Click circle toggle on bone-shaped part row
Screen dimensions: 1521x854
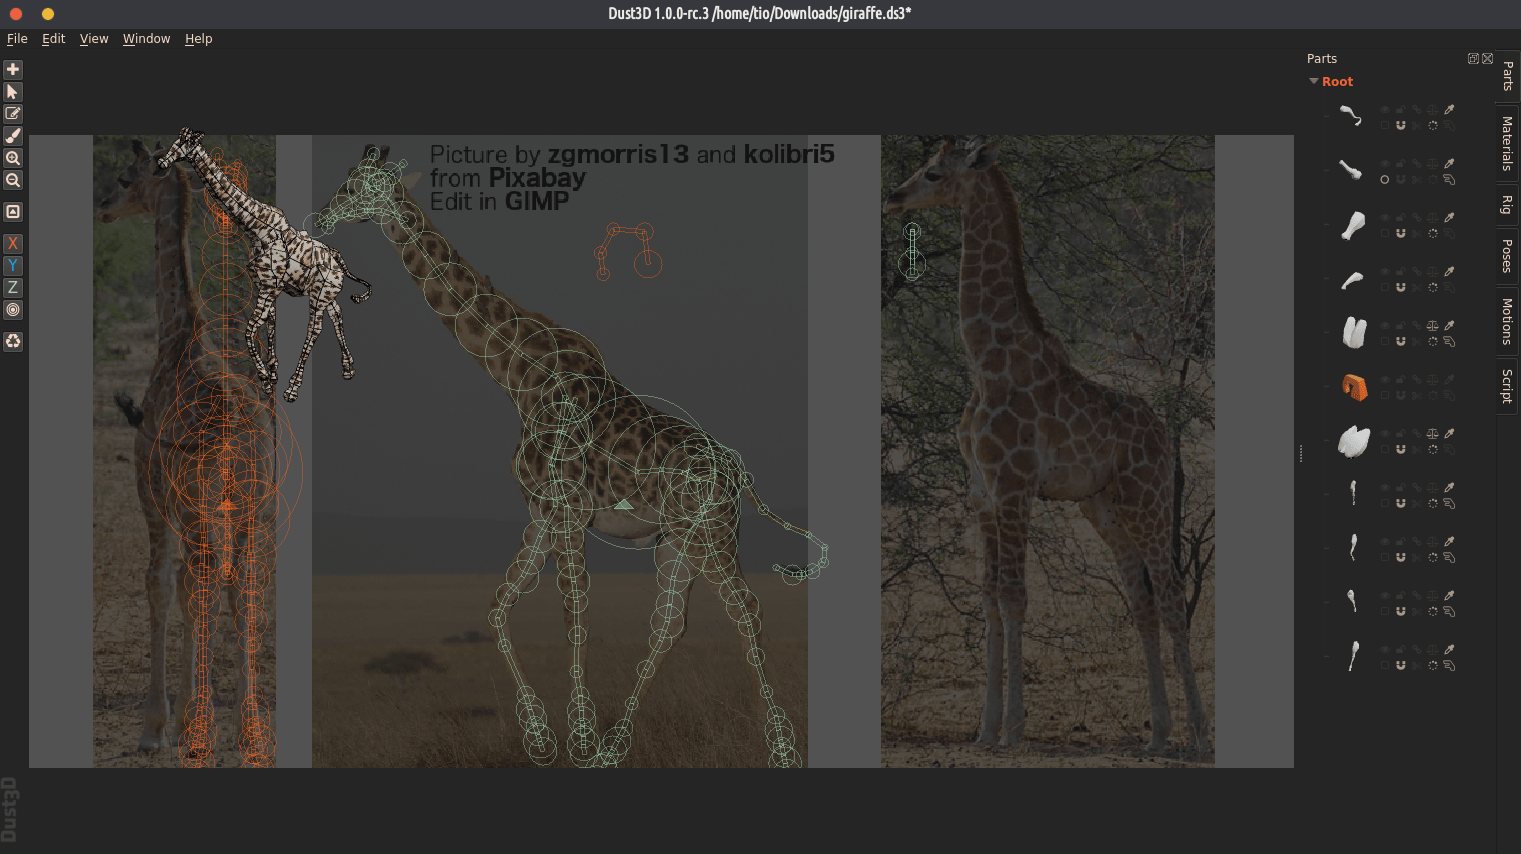coord(1385,179)
